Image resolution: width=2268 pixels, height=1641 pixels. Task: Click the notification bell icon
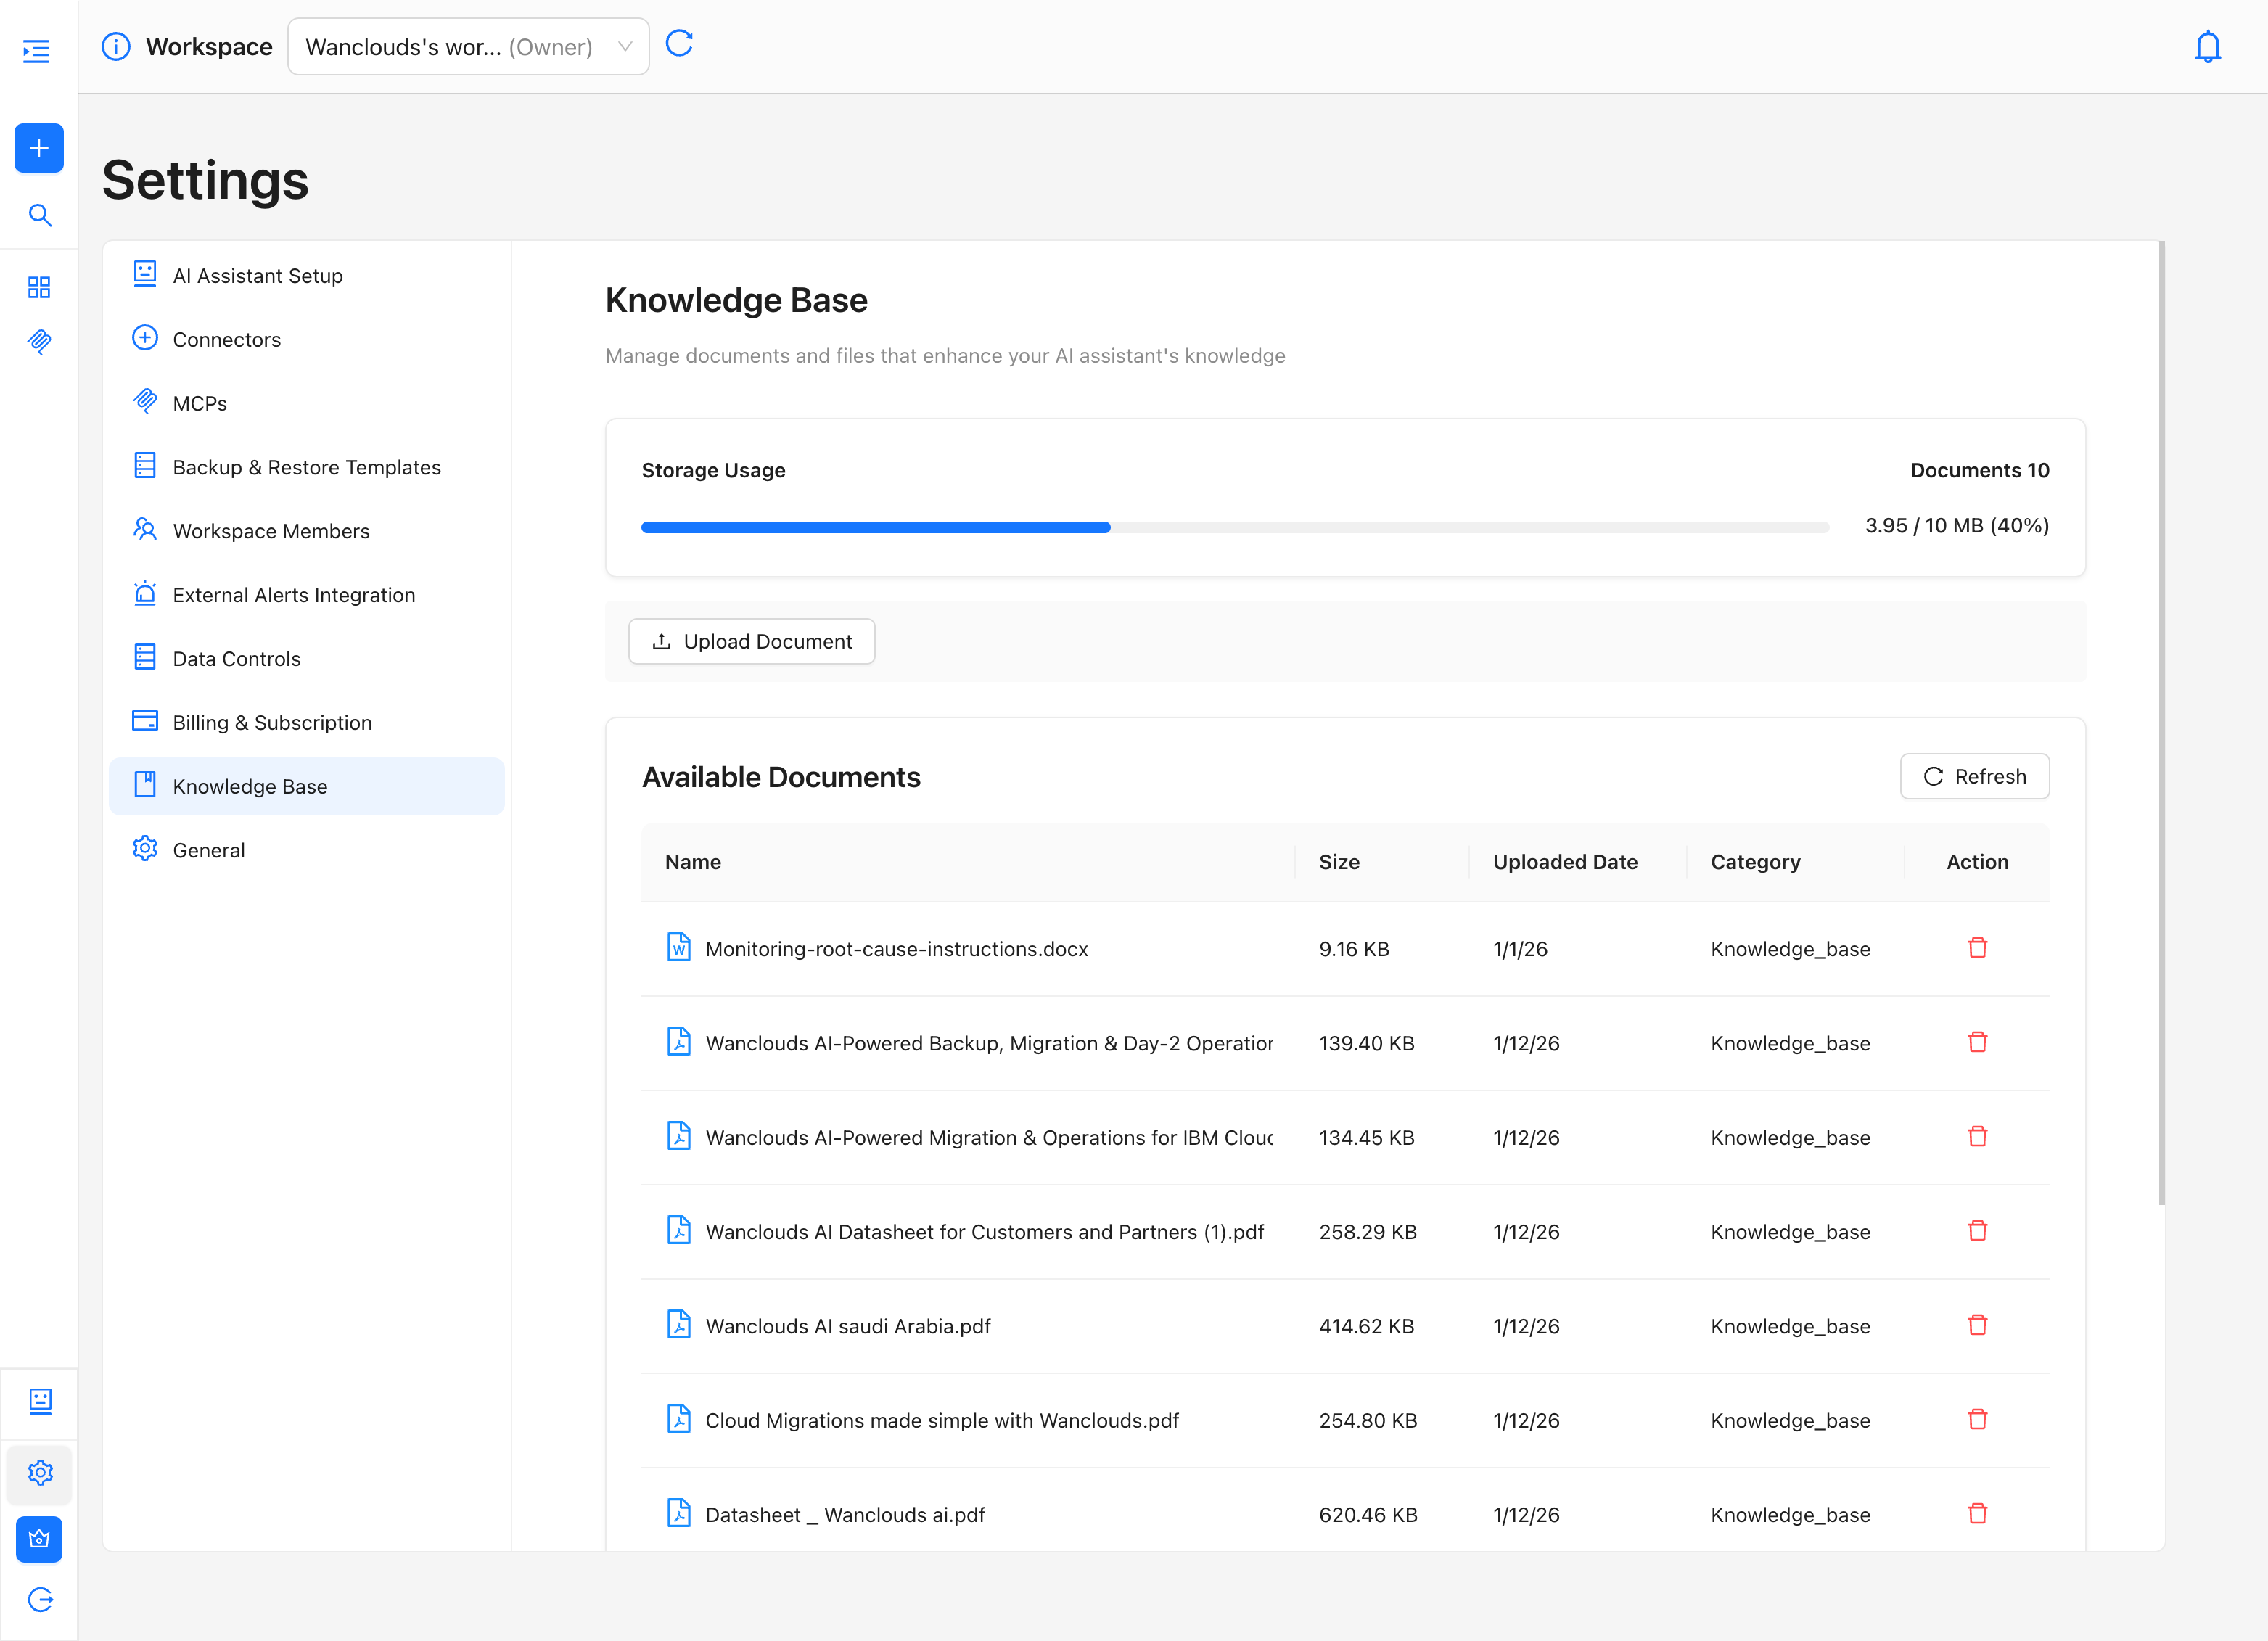(2207, 47)
